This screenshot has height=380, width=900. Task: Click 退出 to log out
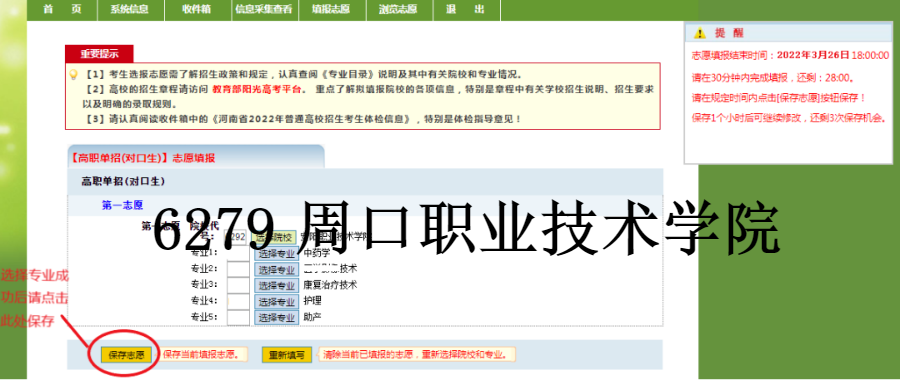[466, 9]
